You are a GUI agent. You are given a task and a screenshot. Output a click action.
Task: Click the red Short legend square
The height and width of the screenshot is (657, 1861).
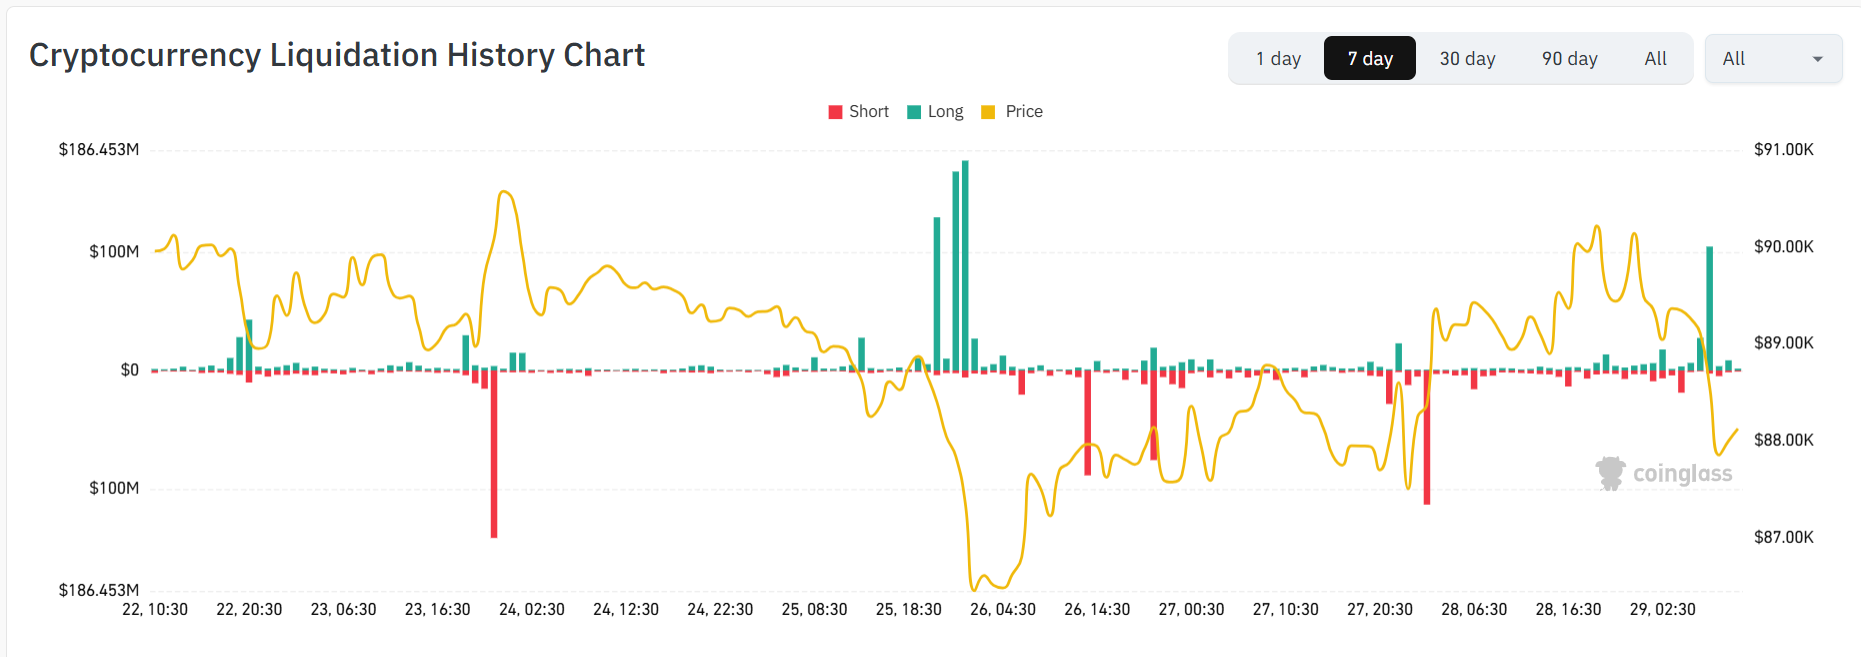click(x=834, y=111)
